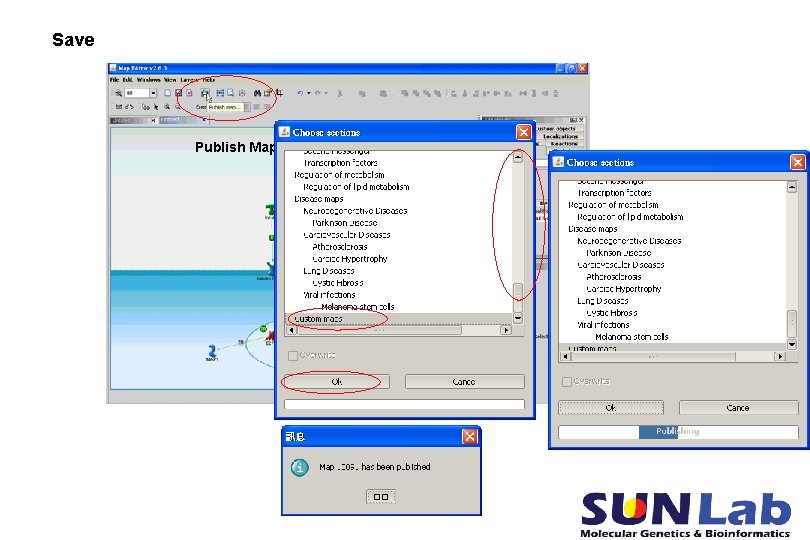This screenshot has height=540, width=810.
Task: Click Cancel in the front Choose sections dialog
Action: coord(464,382)
